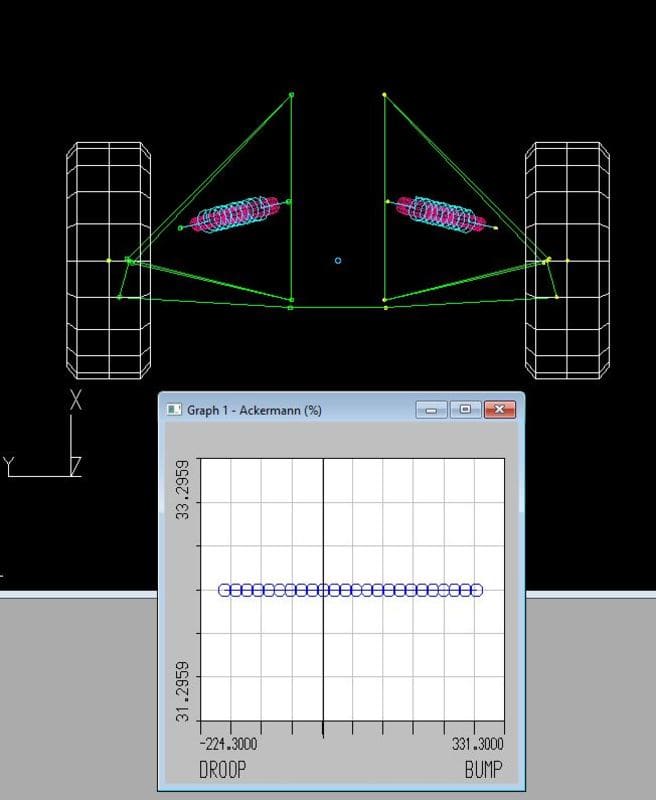Minimize the Graph 1 Ackermann window
The width and height of the screenshot is (656, 800).
point(432,410)
